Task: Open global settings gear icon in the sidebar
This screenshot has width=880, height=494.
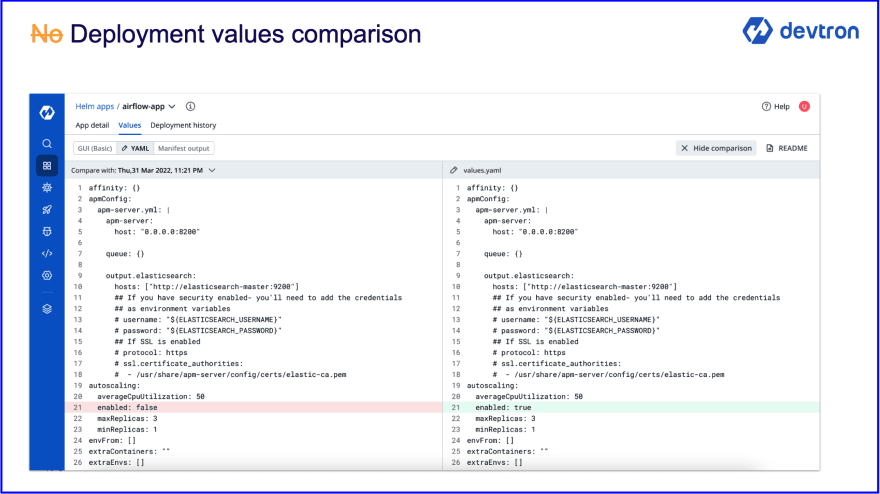Action: pyautogui.click(x=47, y=275)
